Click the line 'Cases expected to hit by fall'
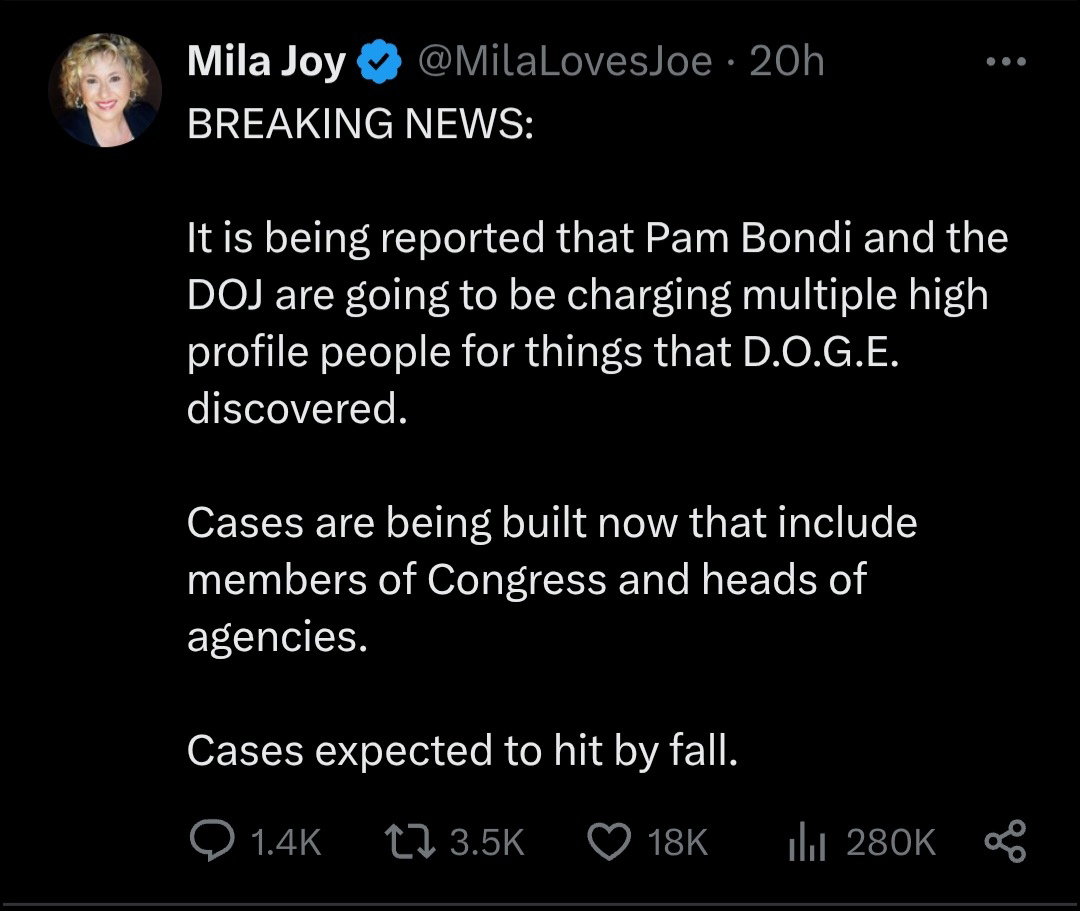 pos(462,751)
